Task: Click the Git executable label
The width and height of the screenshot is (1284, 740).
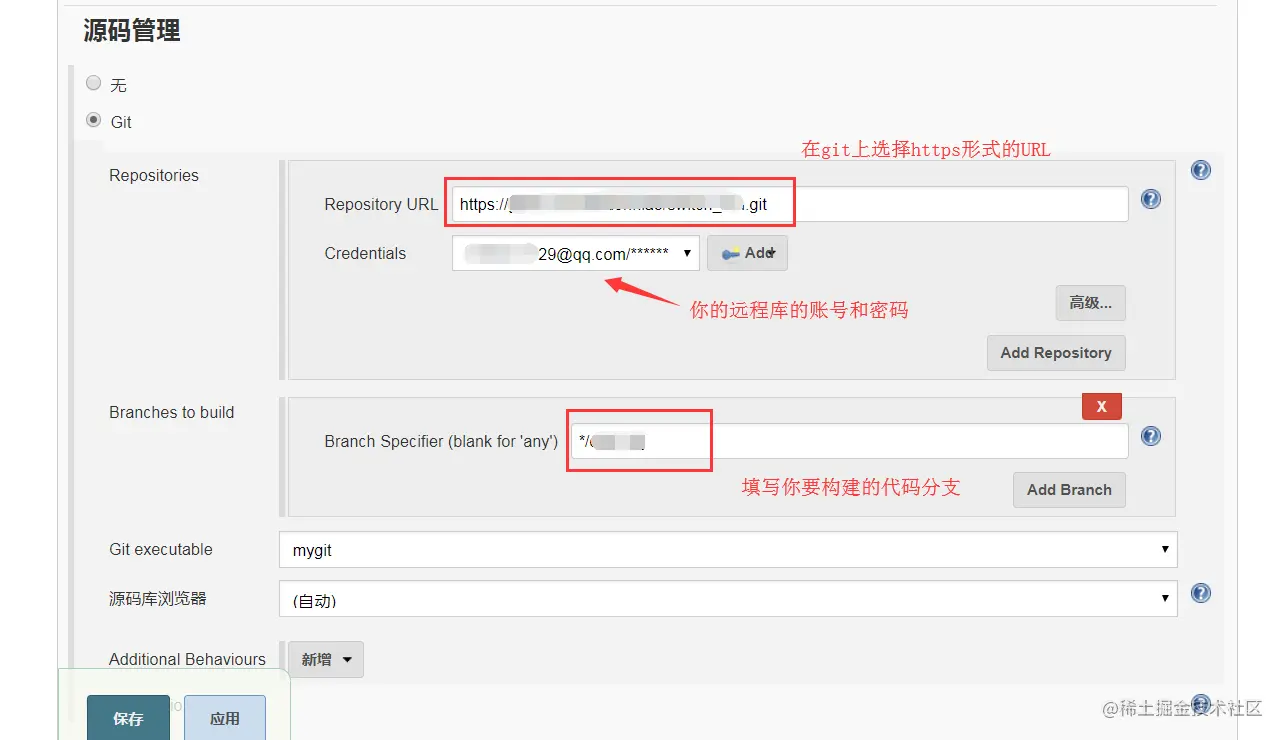Action: [x=161, y=549]
